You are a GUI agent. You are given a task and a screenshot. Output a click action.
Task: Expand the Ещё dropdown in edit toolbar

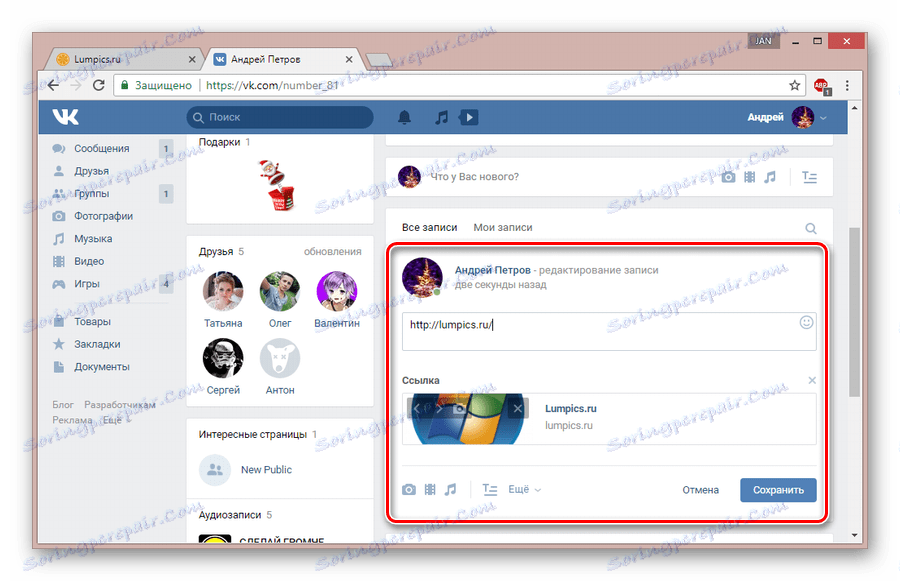tap(525, 490)
